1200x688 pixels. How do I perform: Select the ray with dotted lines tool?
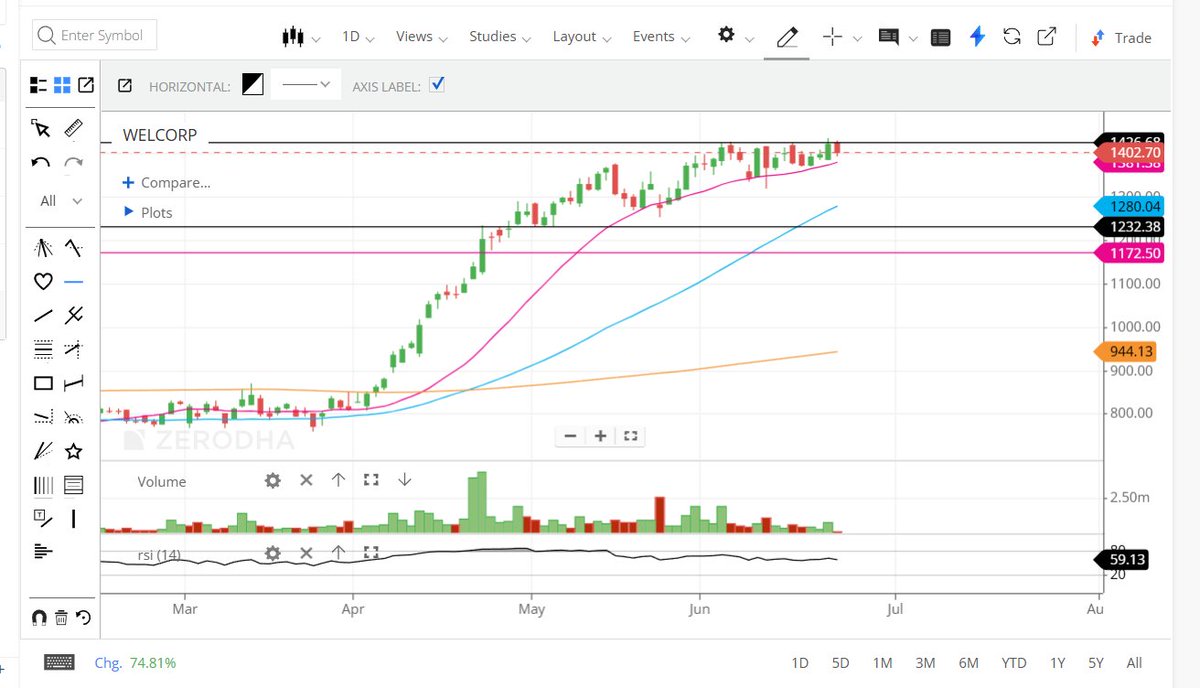[73, 349]
